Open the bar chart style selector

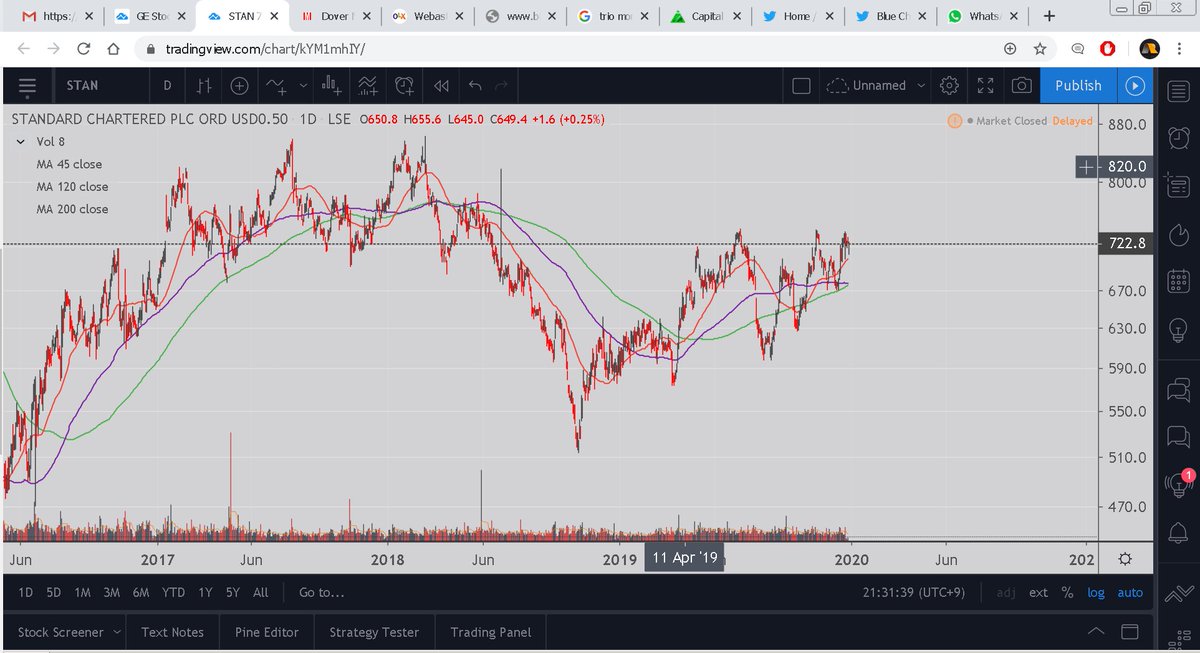(x=204, y=86)
